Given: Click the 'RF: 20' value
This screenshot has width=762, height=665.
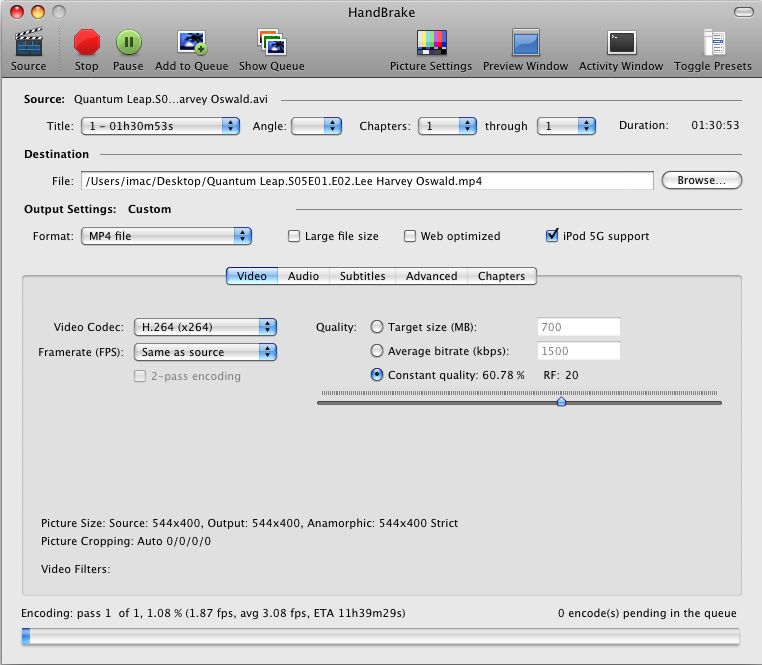Looking at the screenshot, I should pos(561,375).
